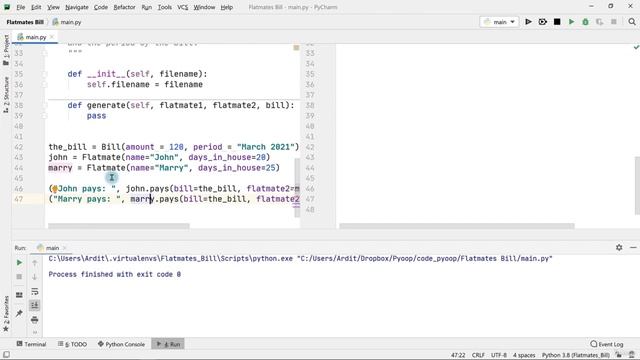This screenshot has height=360, width=640.
Task: Open the Event Log
Action: 607,344
